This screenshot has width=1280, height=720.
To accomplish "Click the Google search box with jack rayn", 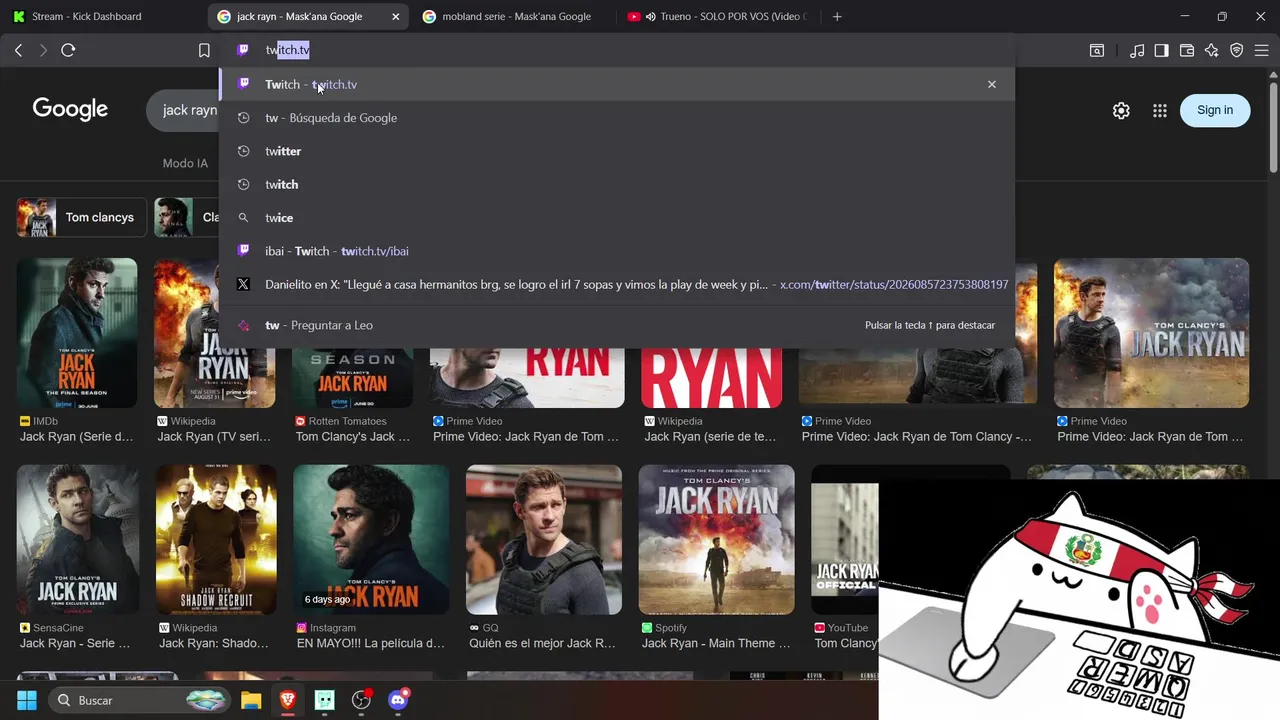I will 185,110.
